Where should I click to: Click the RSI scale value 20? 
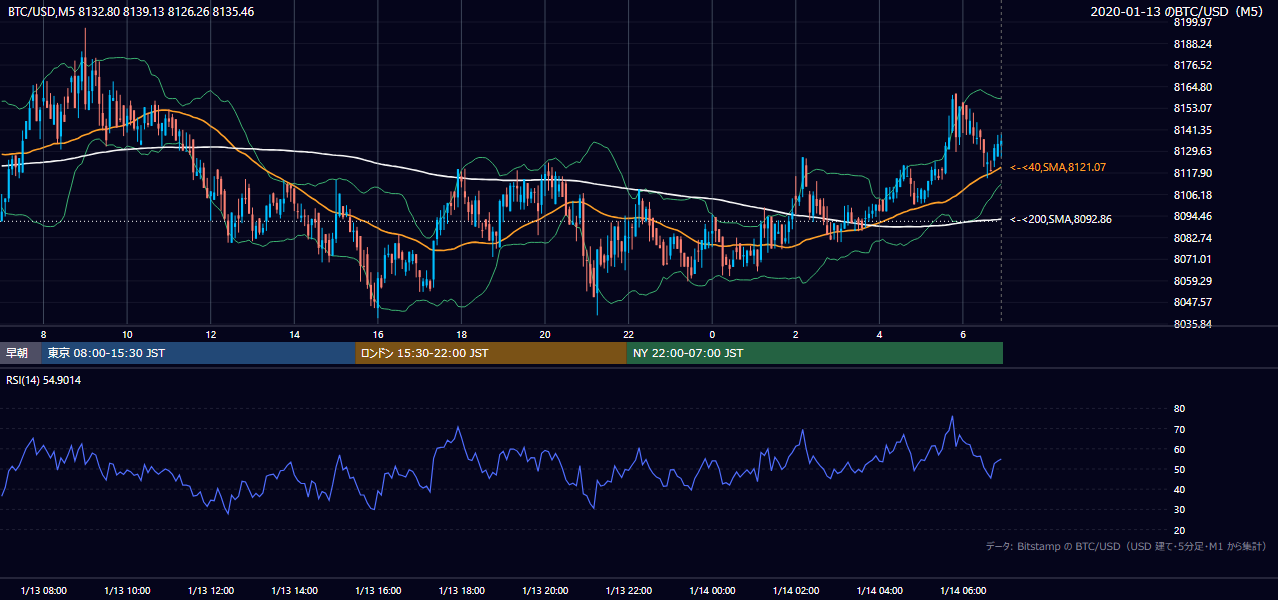(1179, 530)
